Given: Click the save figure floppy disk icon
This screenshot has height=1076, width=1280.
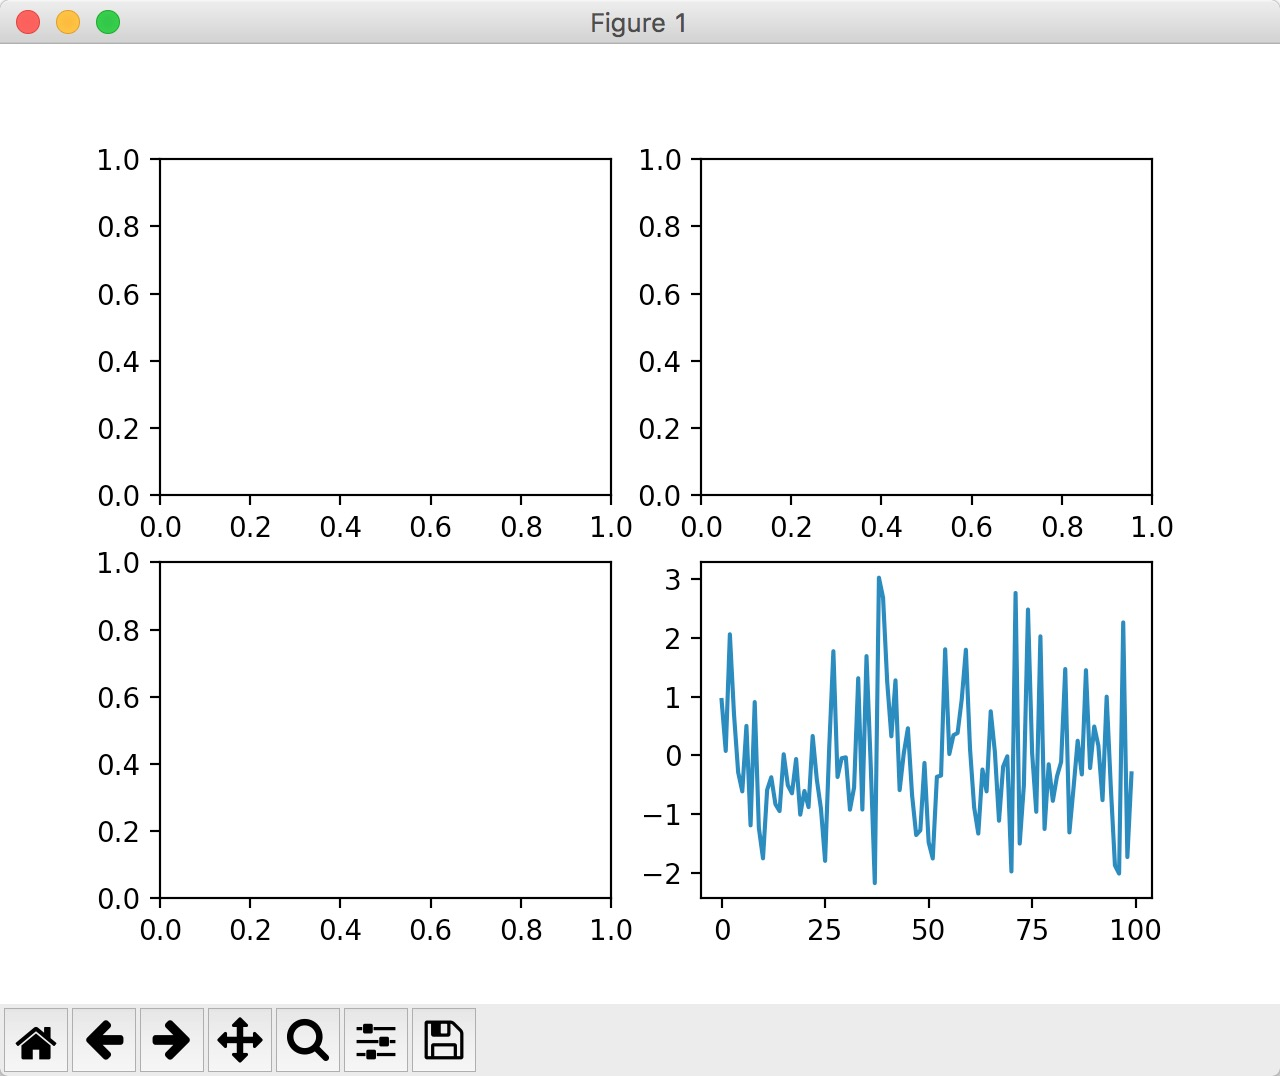Looking at the screenshot, I should (x=443, y=1040).
